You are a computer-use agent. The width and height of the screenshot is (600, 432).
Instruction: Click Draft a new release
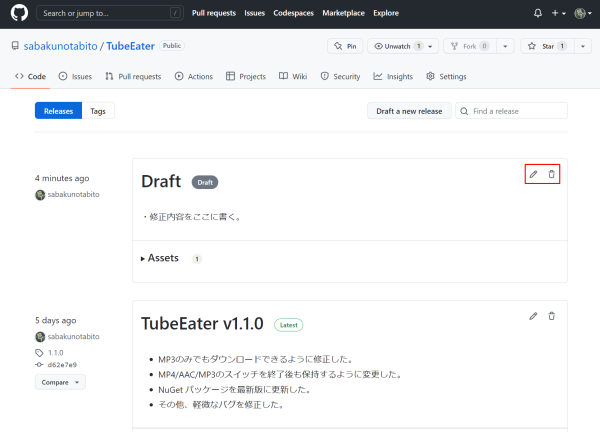pos(409,111)
